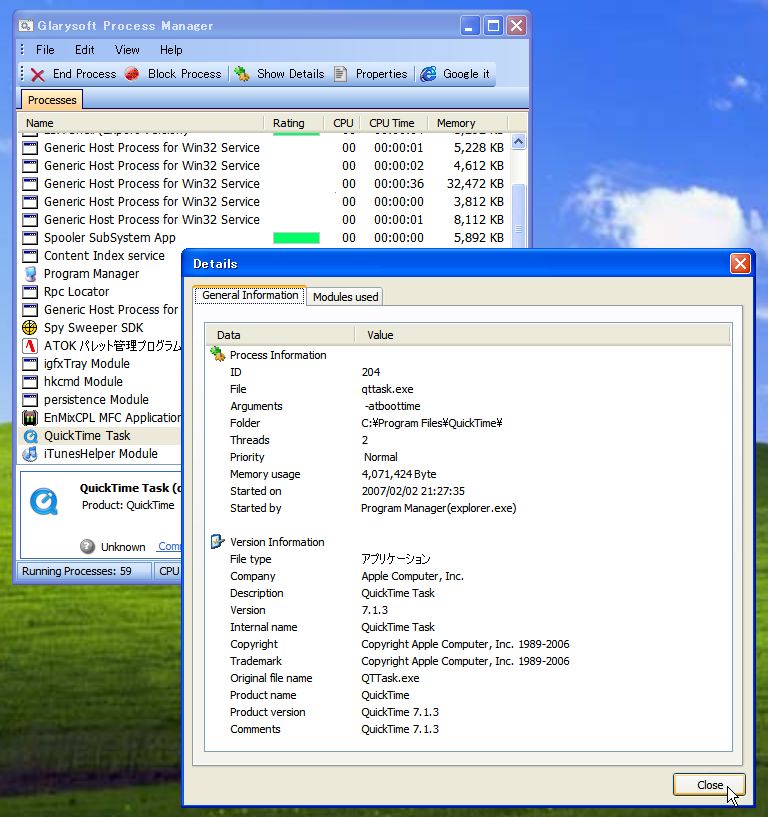Open the File menu
The height and width of the screenshot is (817, 768).
[45, 50]
